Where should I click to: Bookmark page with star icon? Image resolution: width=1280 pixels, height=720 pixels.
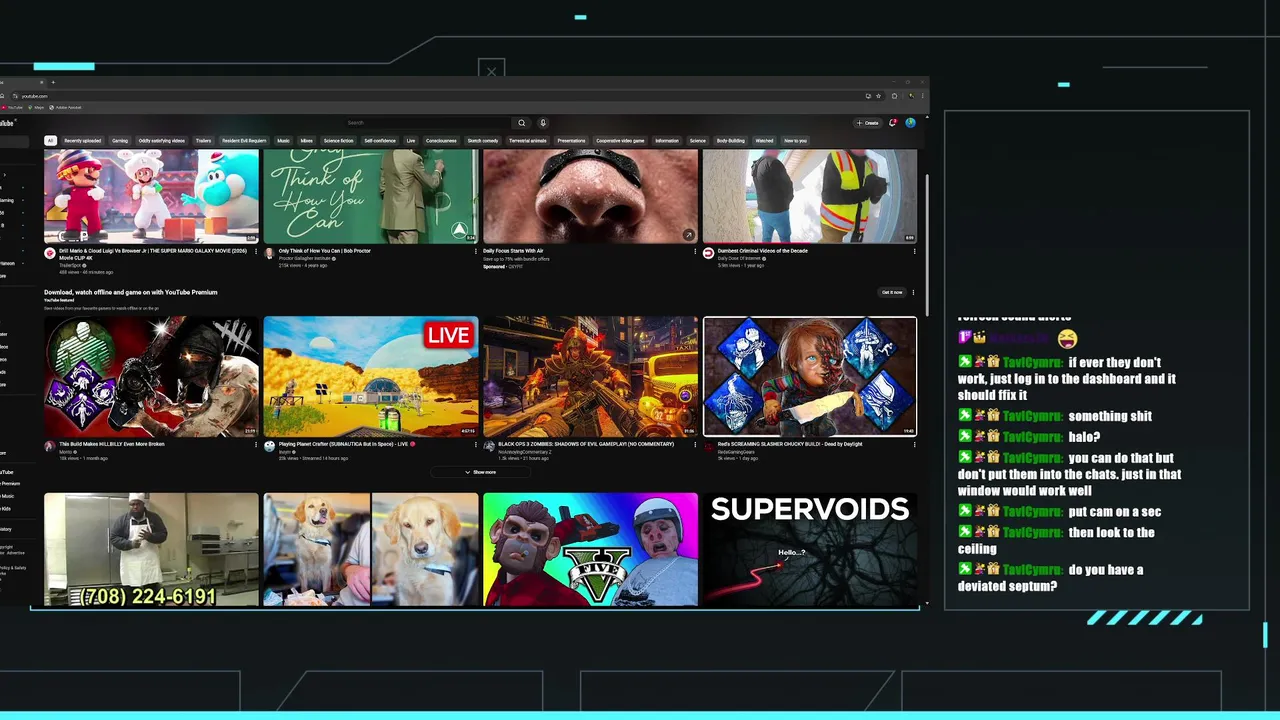click(x=878, y=96)
